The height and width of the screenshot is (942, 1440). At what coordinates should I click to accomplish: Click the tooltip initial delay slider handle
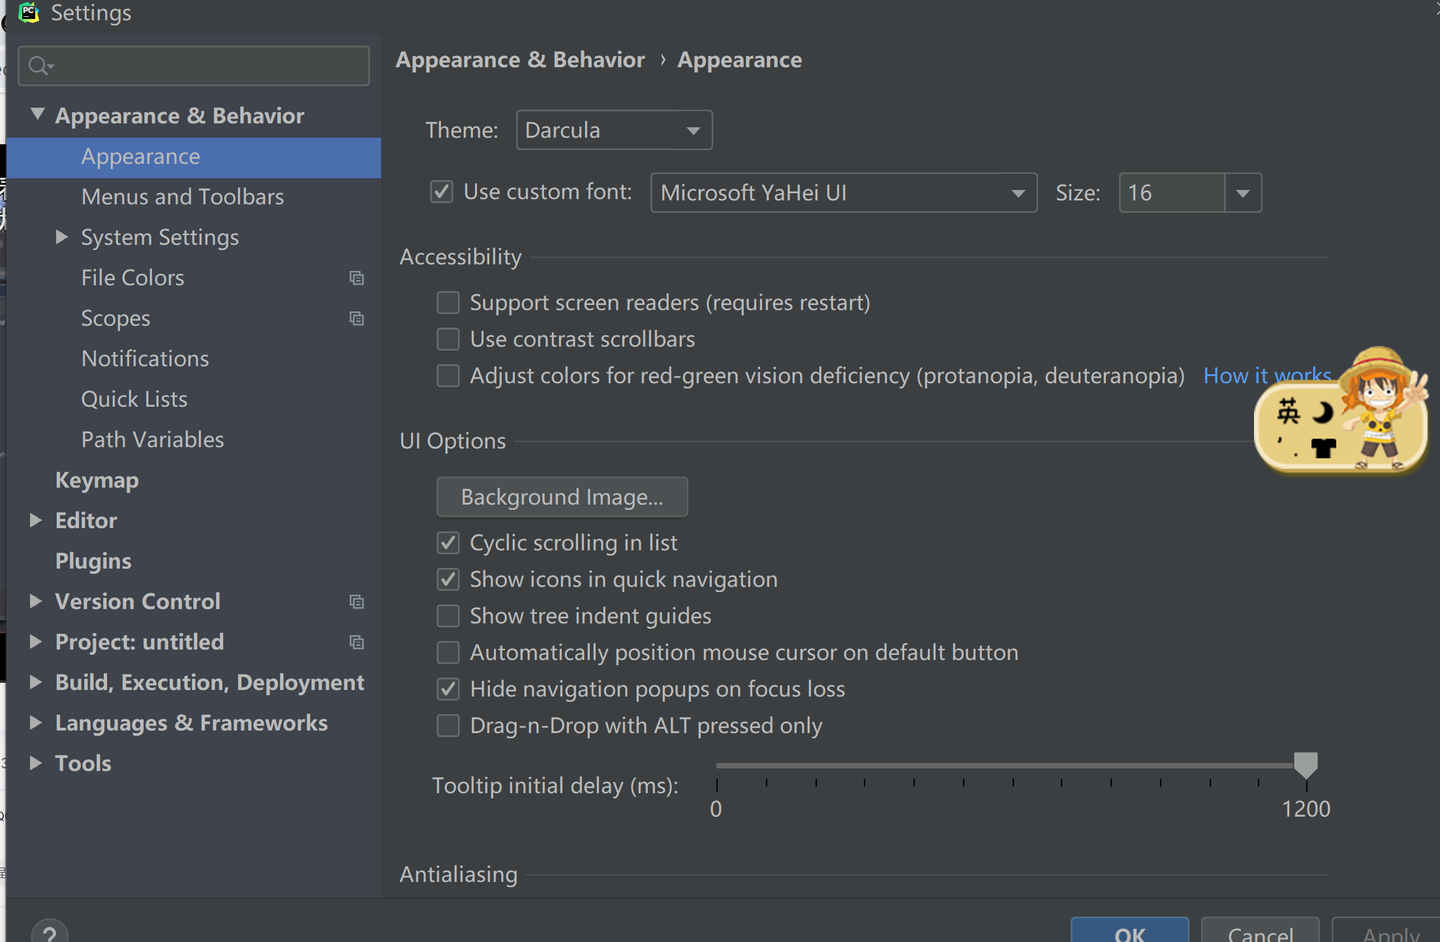click(x=1305, y=765)
